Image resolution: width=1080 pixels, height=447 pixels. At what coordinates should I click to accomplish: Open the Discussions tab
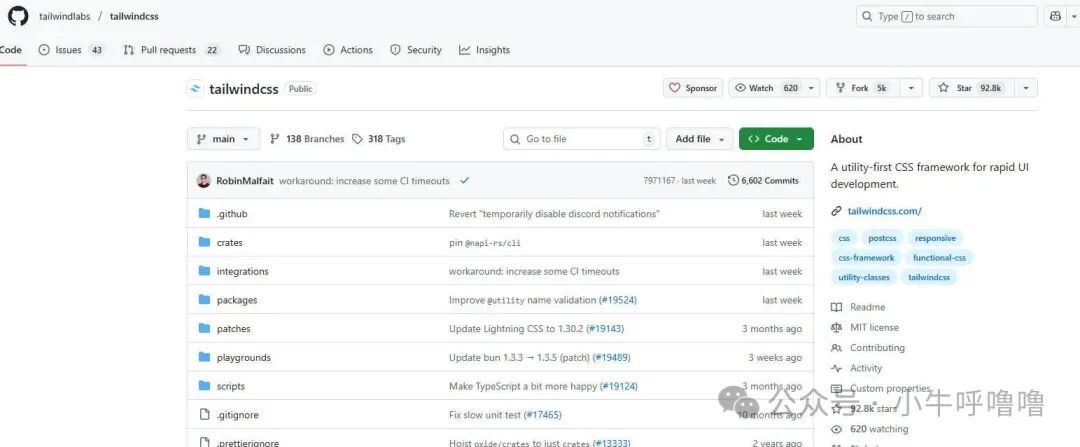pyautogui.click(x=272, y=50)
